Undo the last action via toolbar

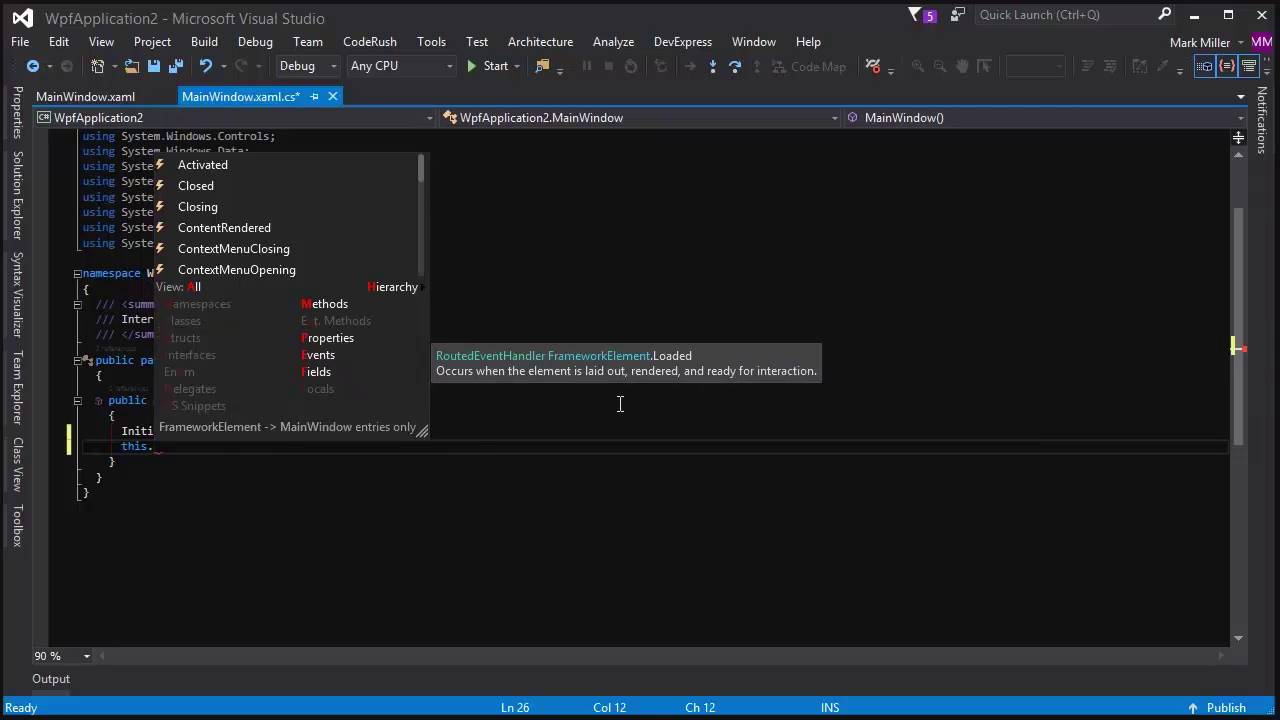[x=206, y=66]
